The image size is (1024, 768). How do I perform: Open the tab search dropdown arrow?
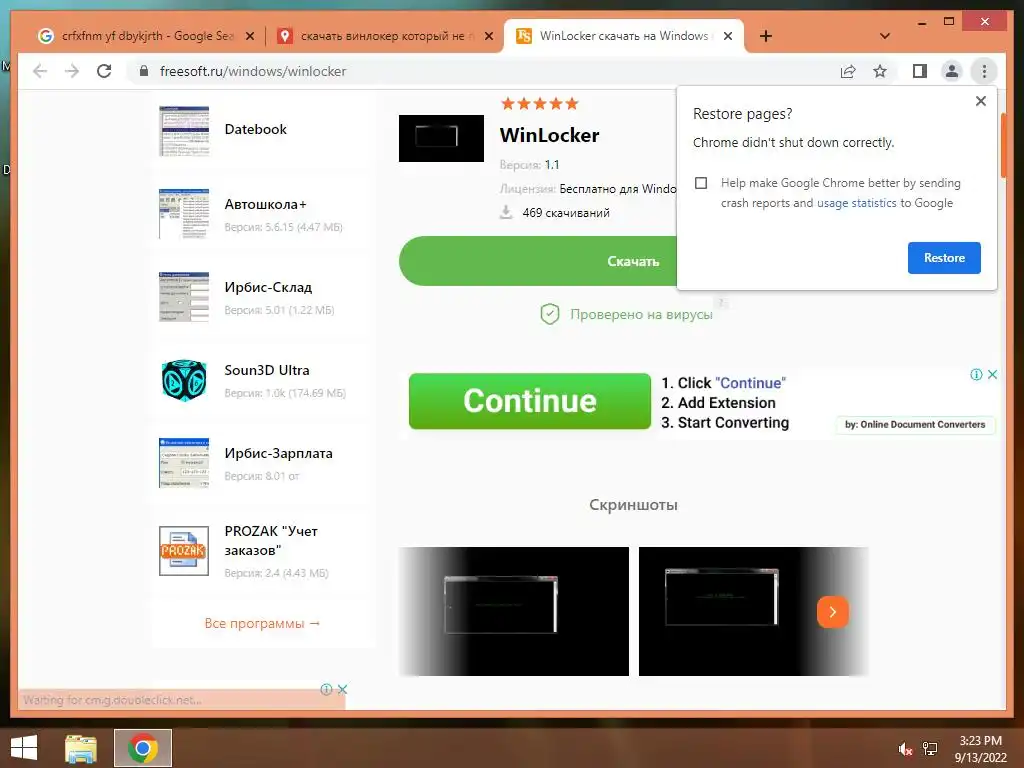click(x=885, y=36)
